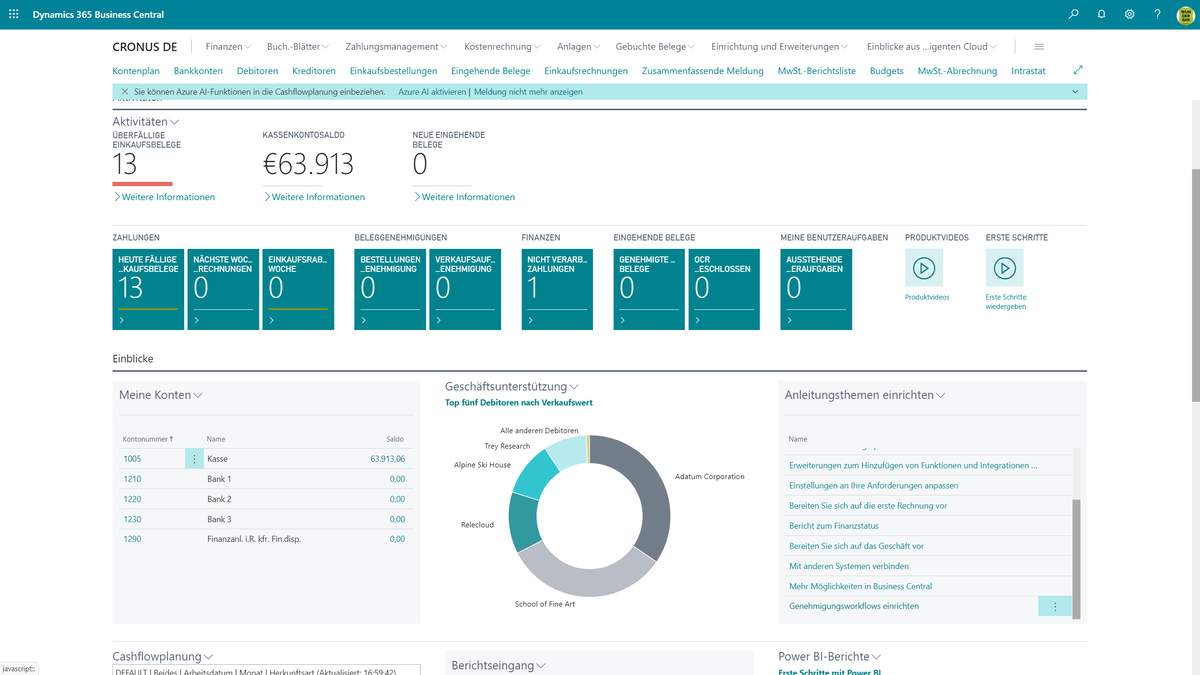Expand the notification bar chevron at its right end

(x=1075, y=92)
